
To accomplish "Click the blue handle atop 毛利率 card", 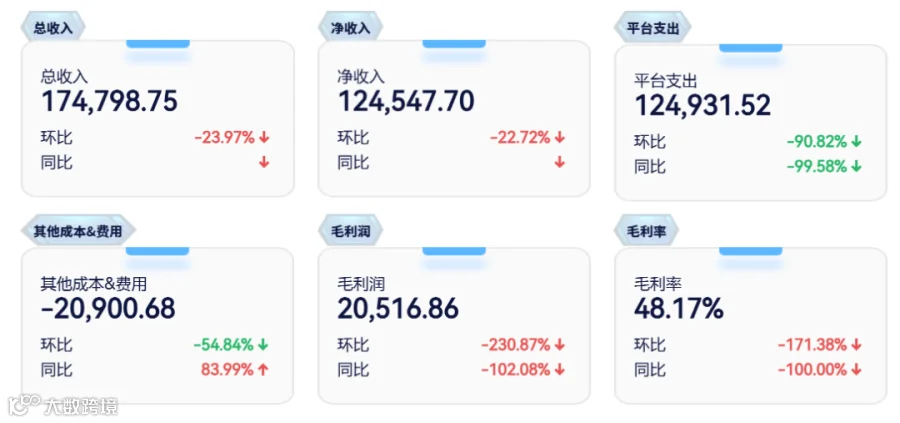I will 751,251.
